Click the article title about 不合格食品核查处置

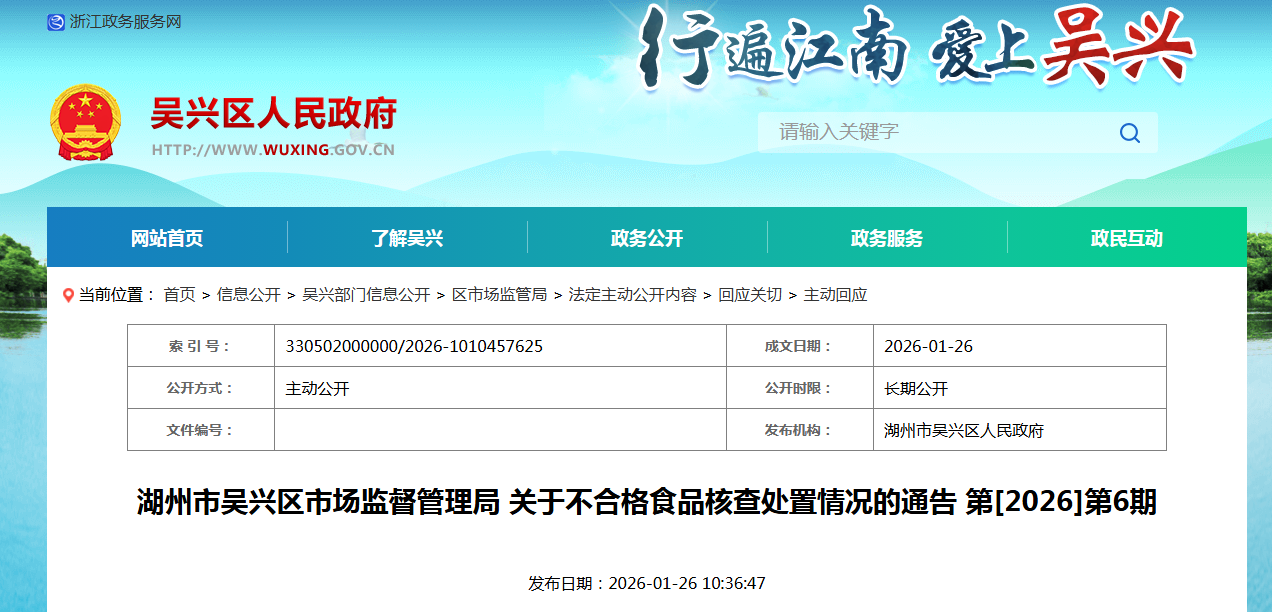point(647,502)
